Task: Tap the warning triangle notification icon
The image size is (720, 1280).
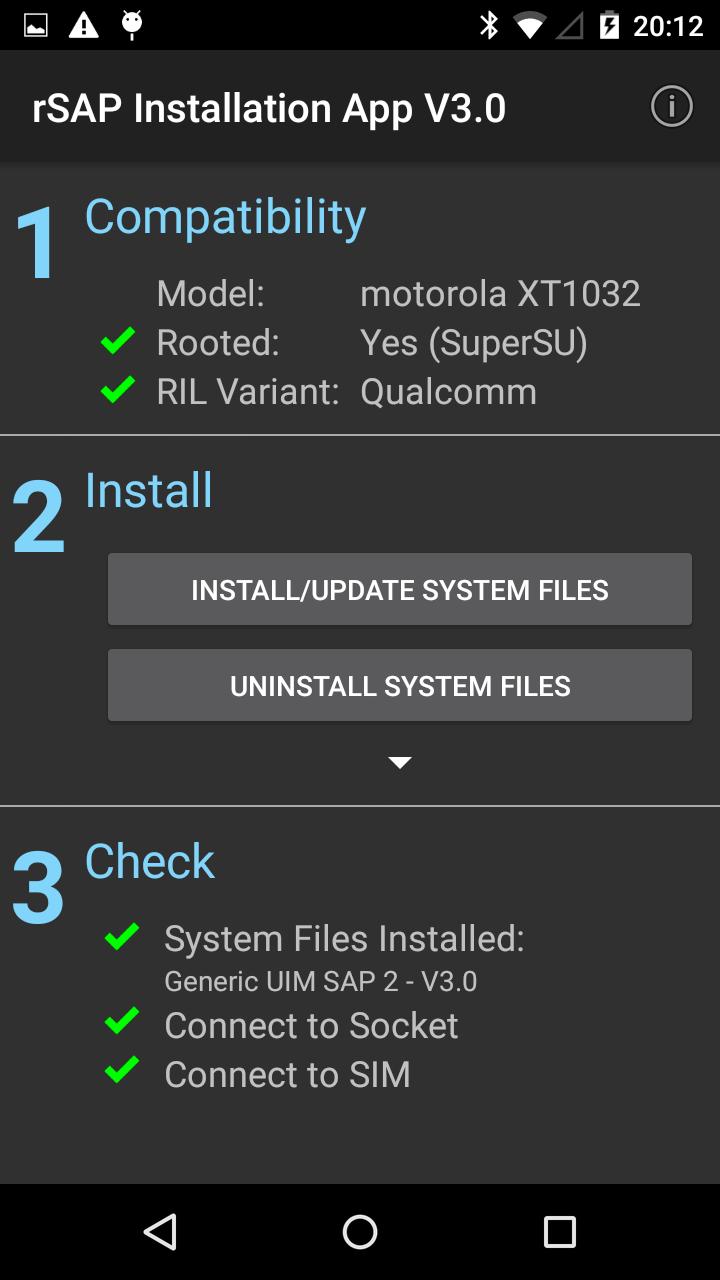Action: (x=84, y=25)
